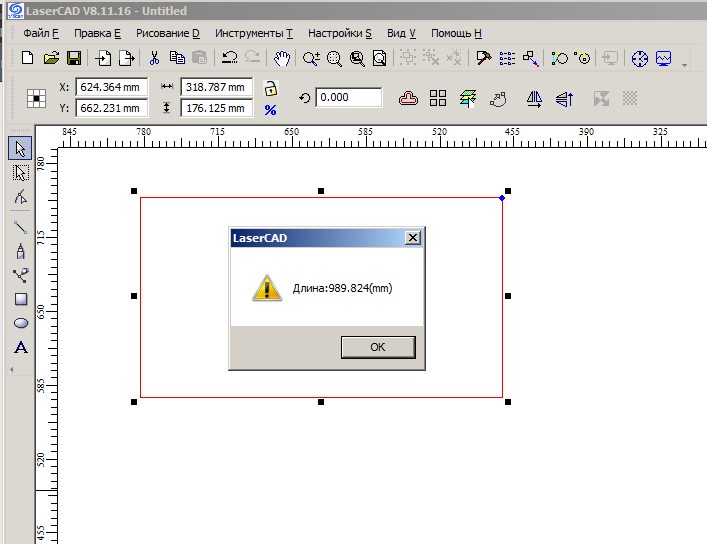
Task: Select the node edit tool
Action: (21, 197)
